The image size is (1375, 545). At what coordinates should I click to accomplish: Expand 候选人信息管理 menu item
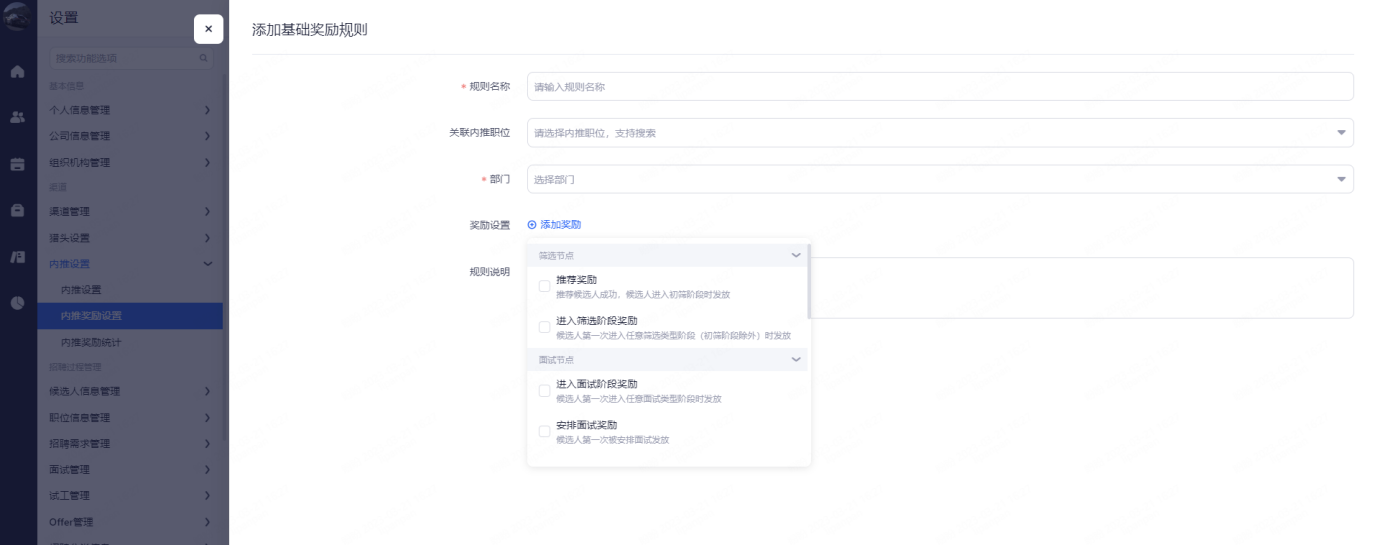click(x=129, y=391)
